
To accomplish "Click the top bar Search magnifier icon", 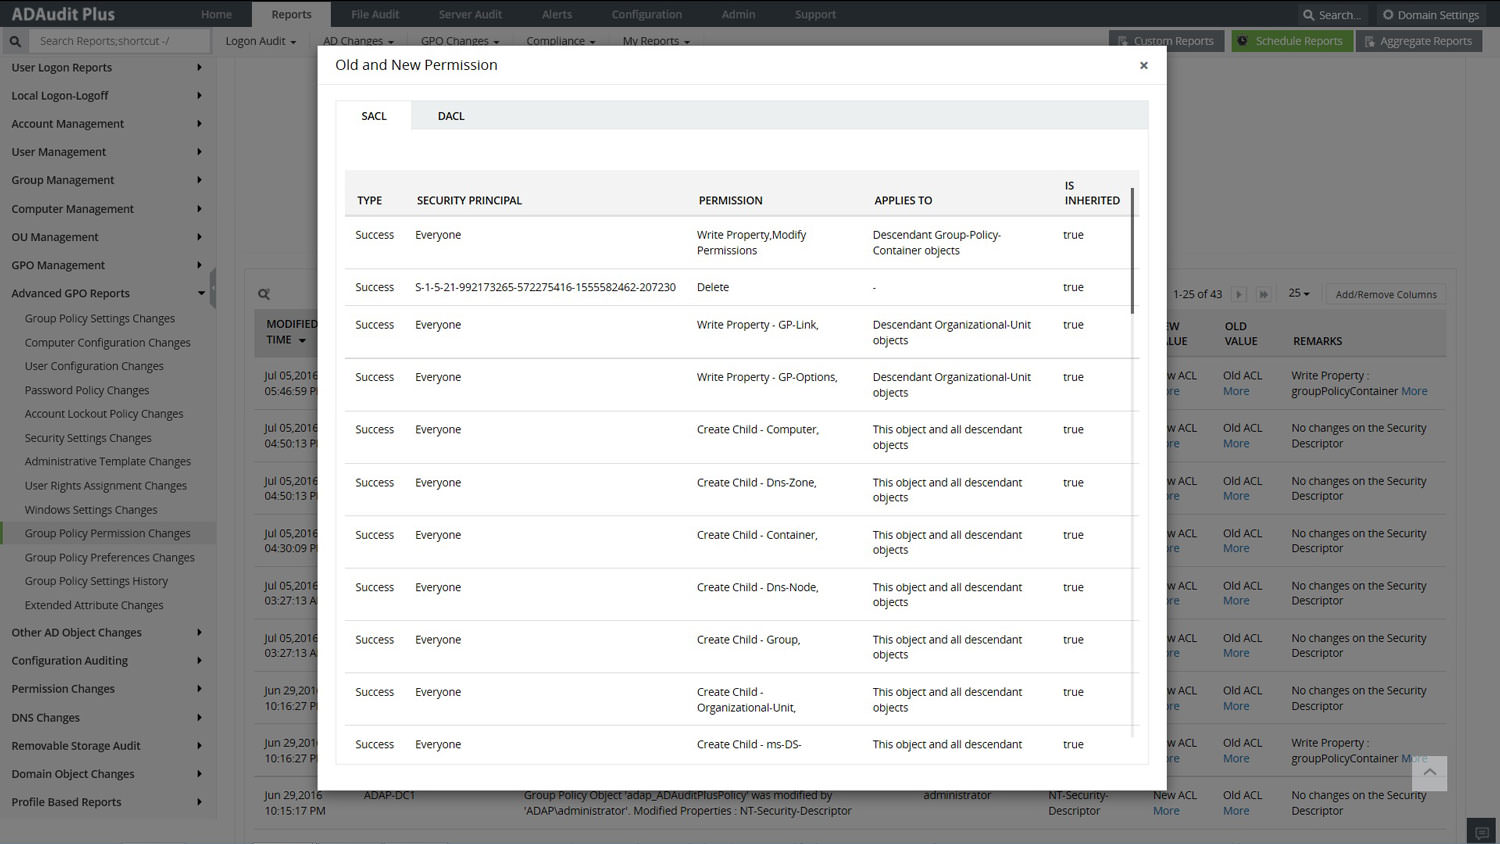I will click(1308, 15).
